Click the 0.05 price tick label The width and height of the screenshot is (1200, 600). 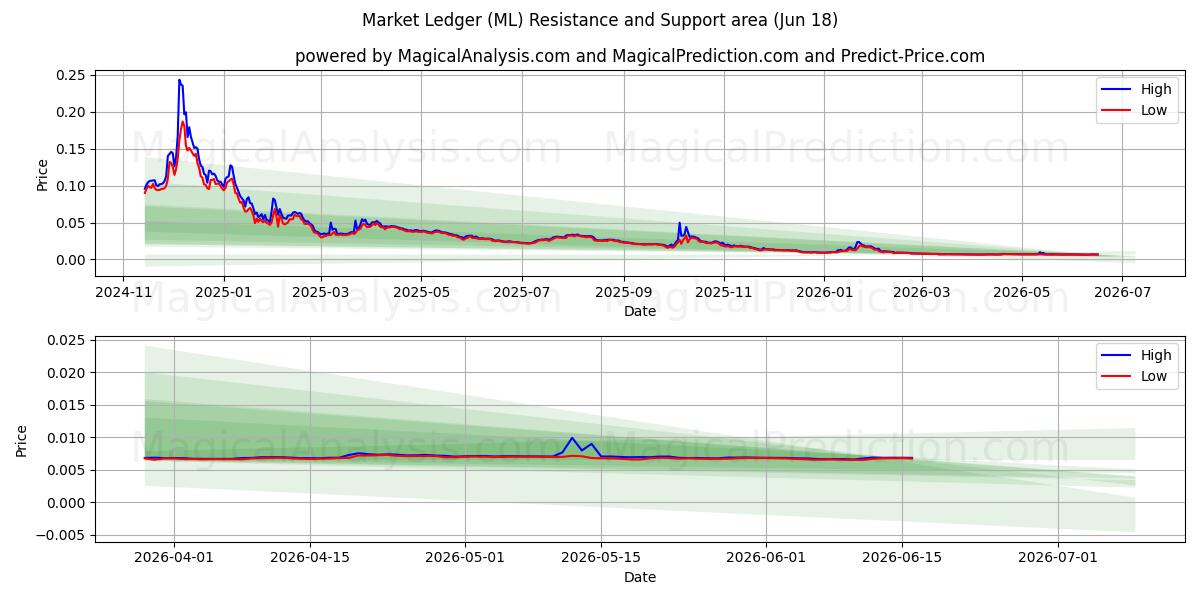pos(70,223)
